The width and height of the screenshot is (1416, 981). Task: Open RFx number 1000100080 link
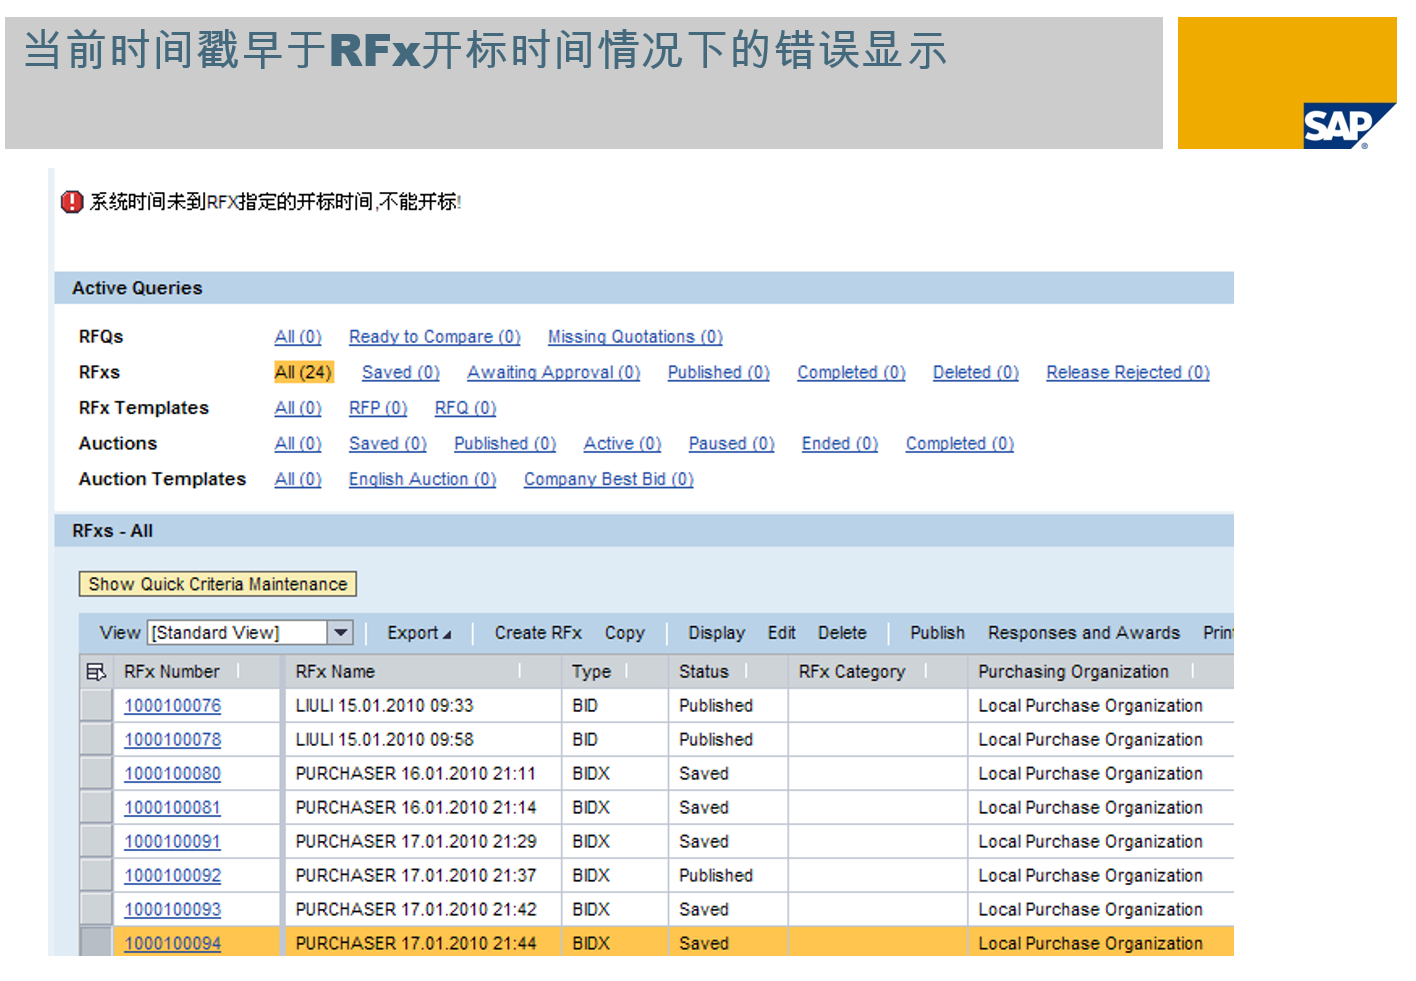173,774
